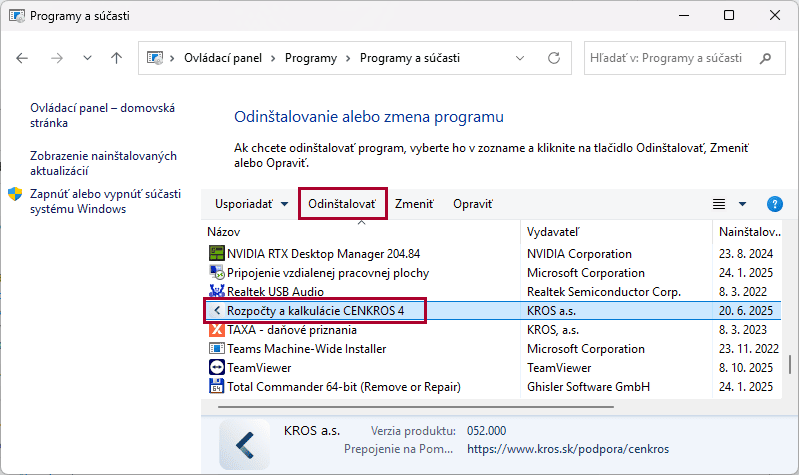Open the Usporiadať dropdown menu
Image resolution: width=799 pixels, height=475 pixels.
252,204
